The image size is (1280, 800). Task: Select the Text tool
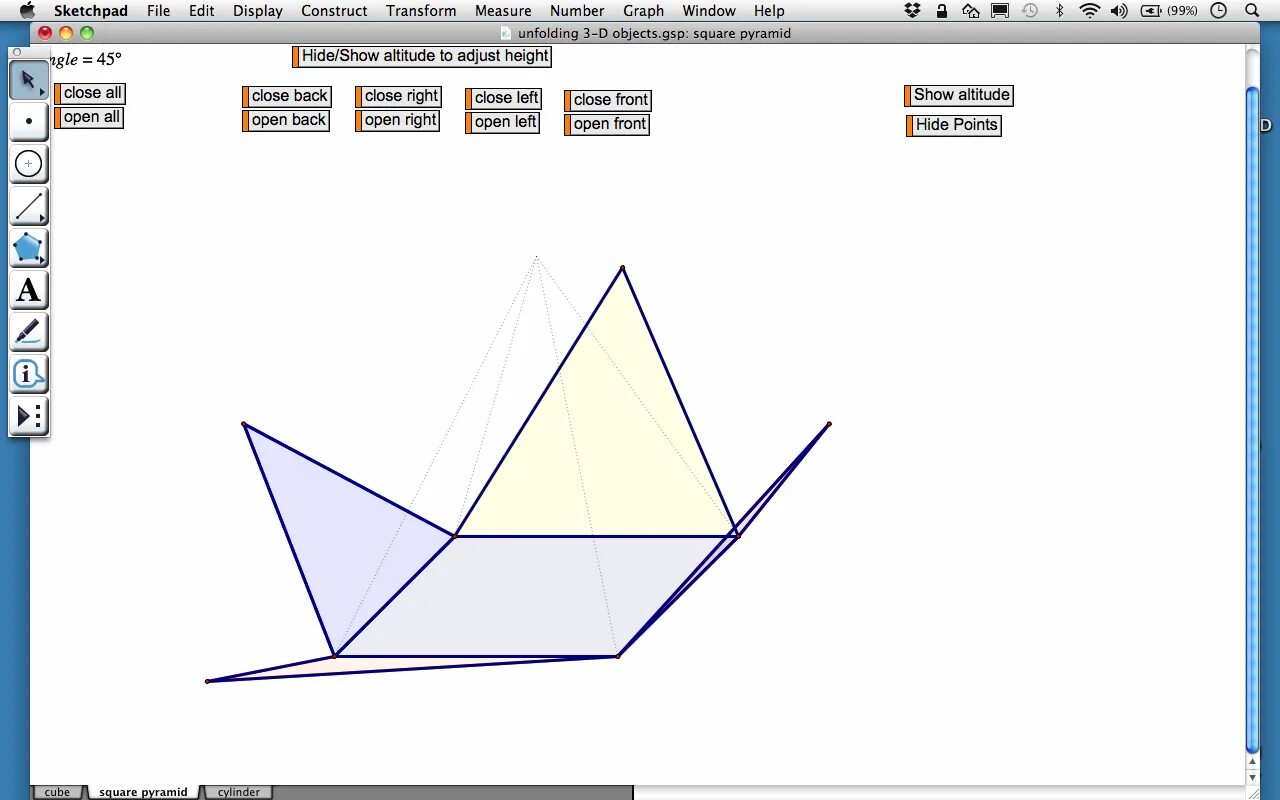coord(29,290)
